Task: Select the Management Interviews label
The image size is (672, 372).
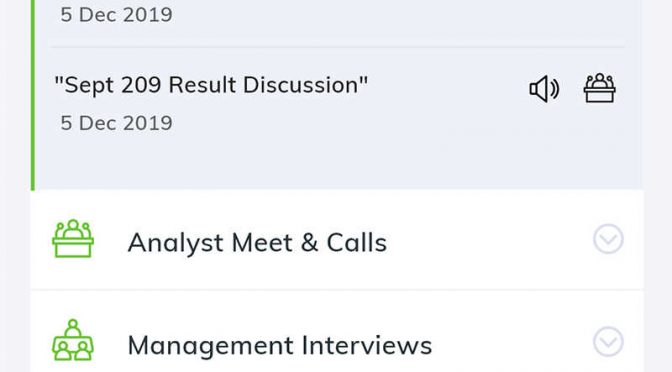Action: (279, 345)
